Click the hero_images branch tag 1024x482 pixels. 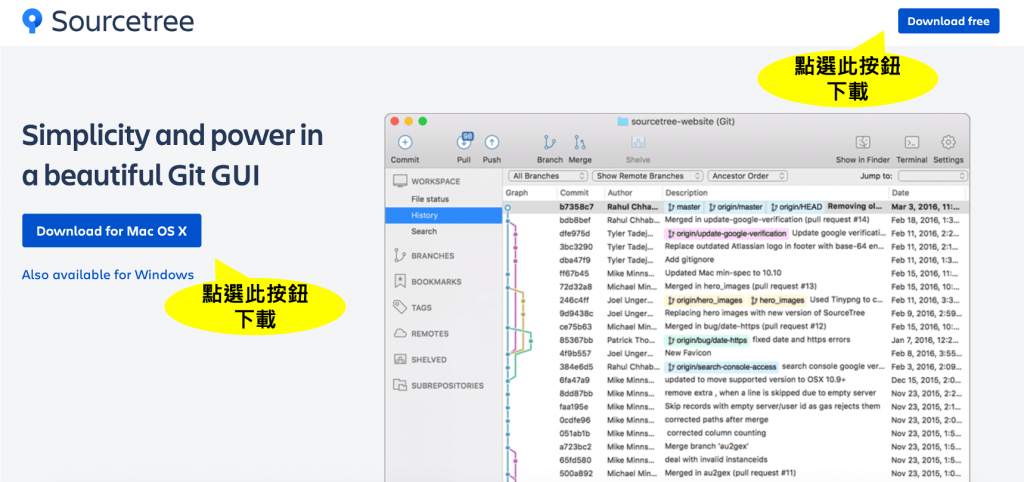tap(777, 300)
